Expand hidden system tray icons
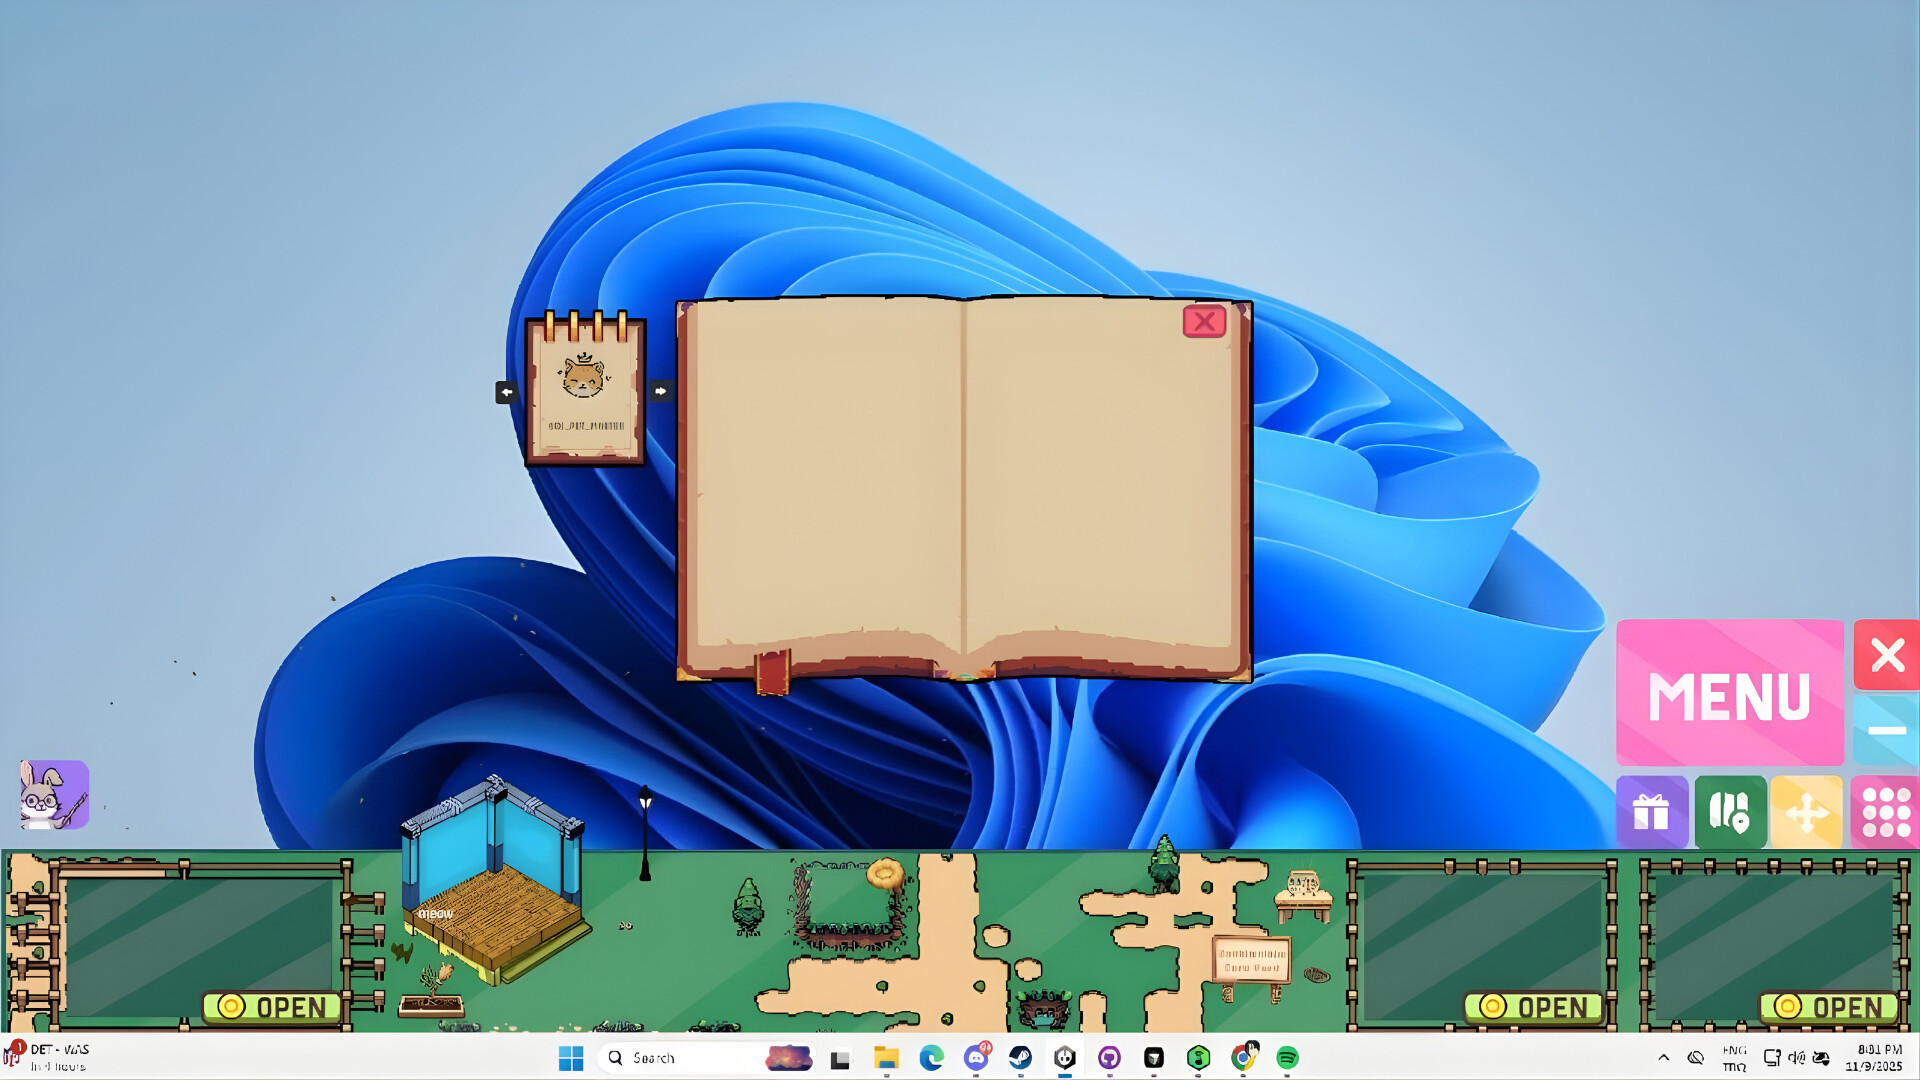This screenshot has width=1920, height=1080. 1663,1056
